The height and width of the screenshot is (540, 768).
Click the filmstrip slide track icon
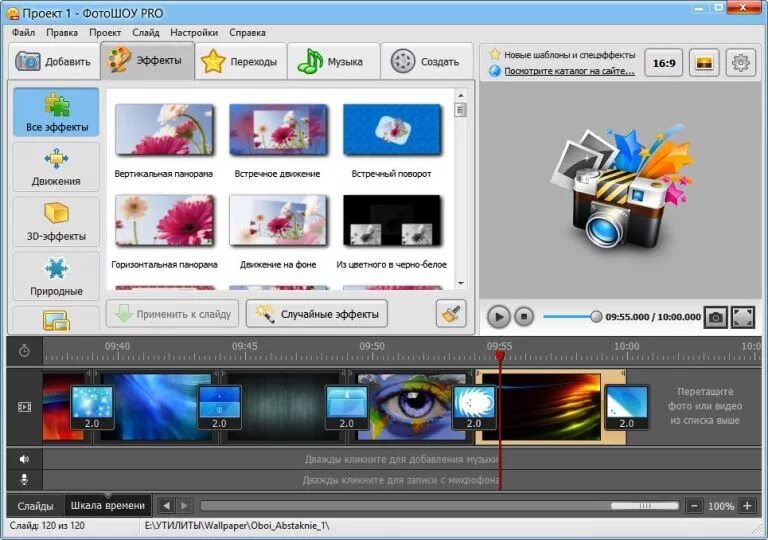point(24,407)
